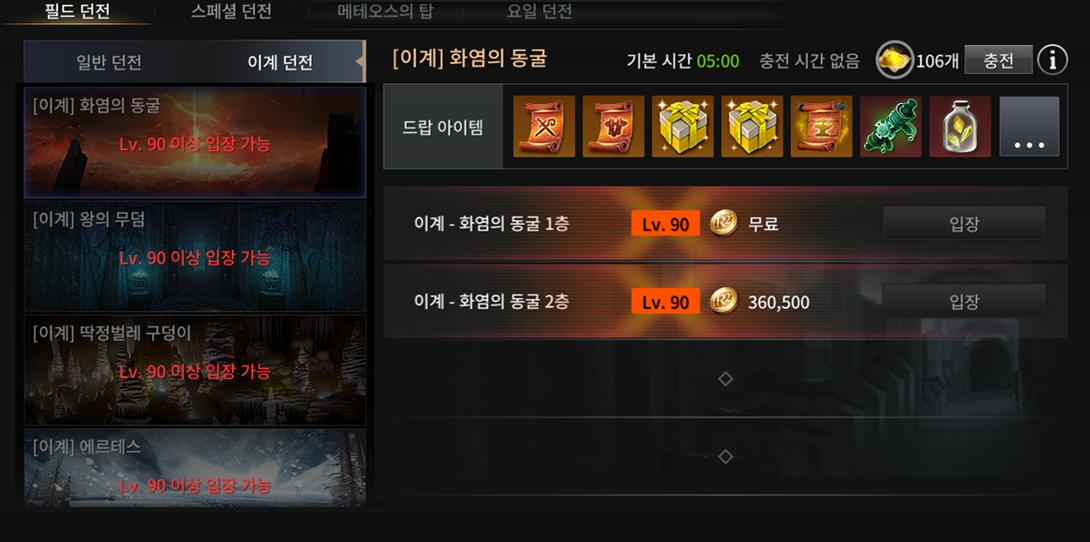
Task: Open the info icon next to 충전
Action: click(1052, 60)
